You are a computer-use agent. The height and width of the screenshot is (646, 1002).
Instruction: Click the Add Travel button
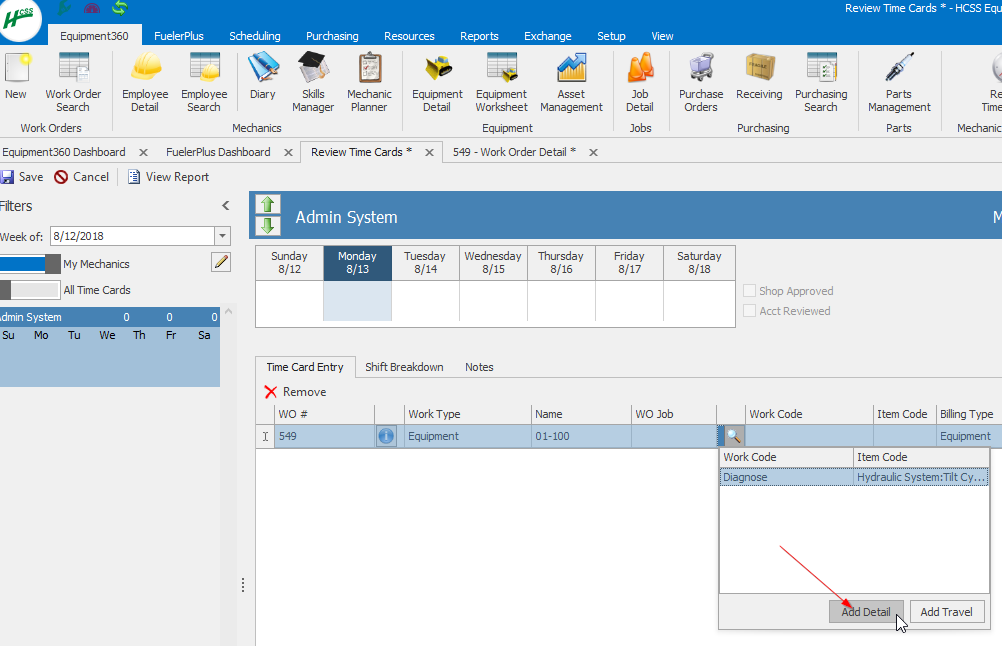pyautogui.click(x=946, y=611)
